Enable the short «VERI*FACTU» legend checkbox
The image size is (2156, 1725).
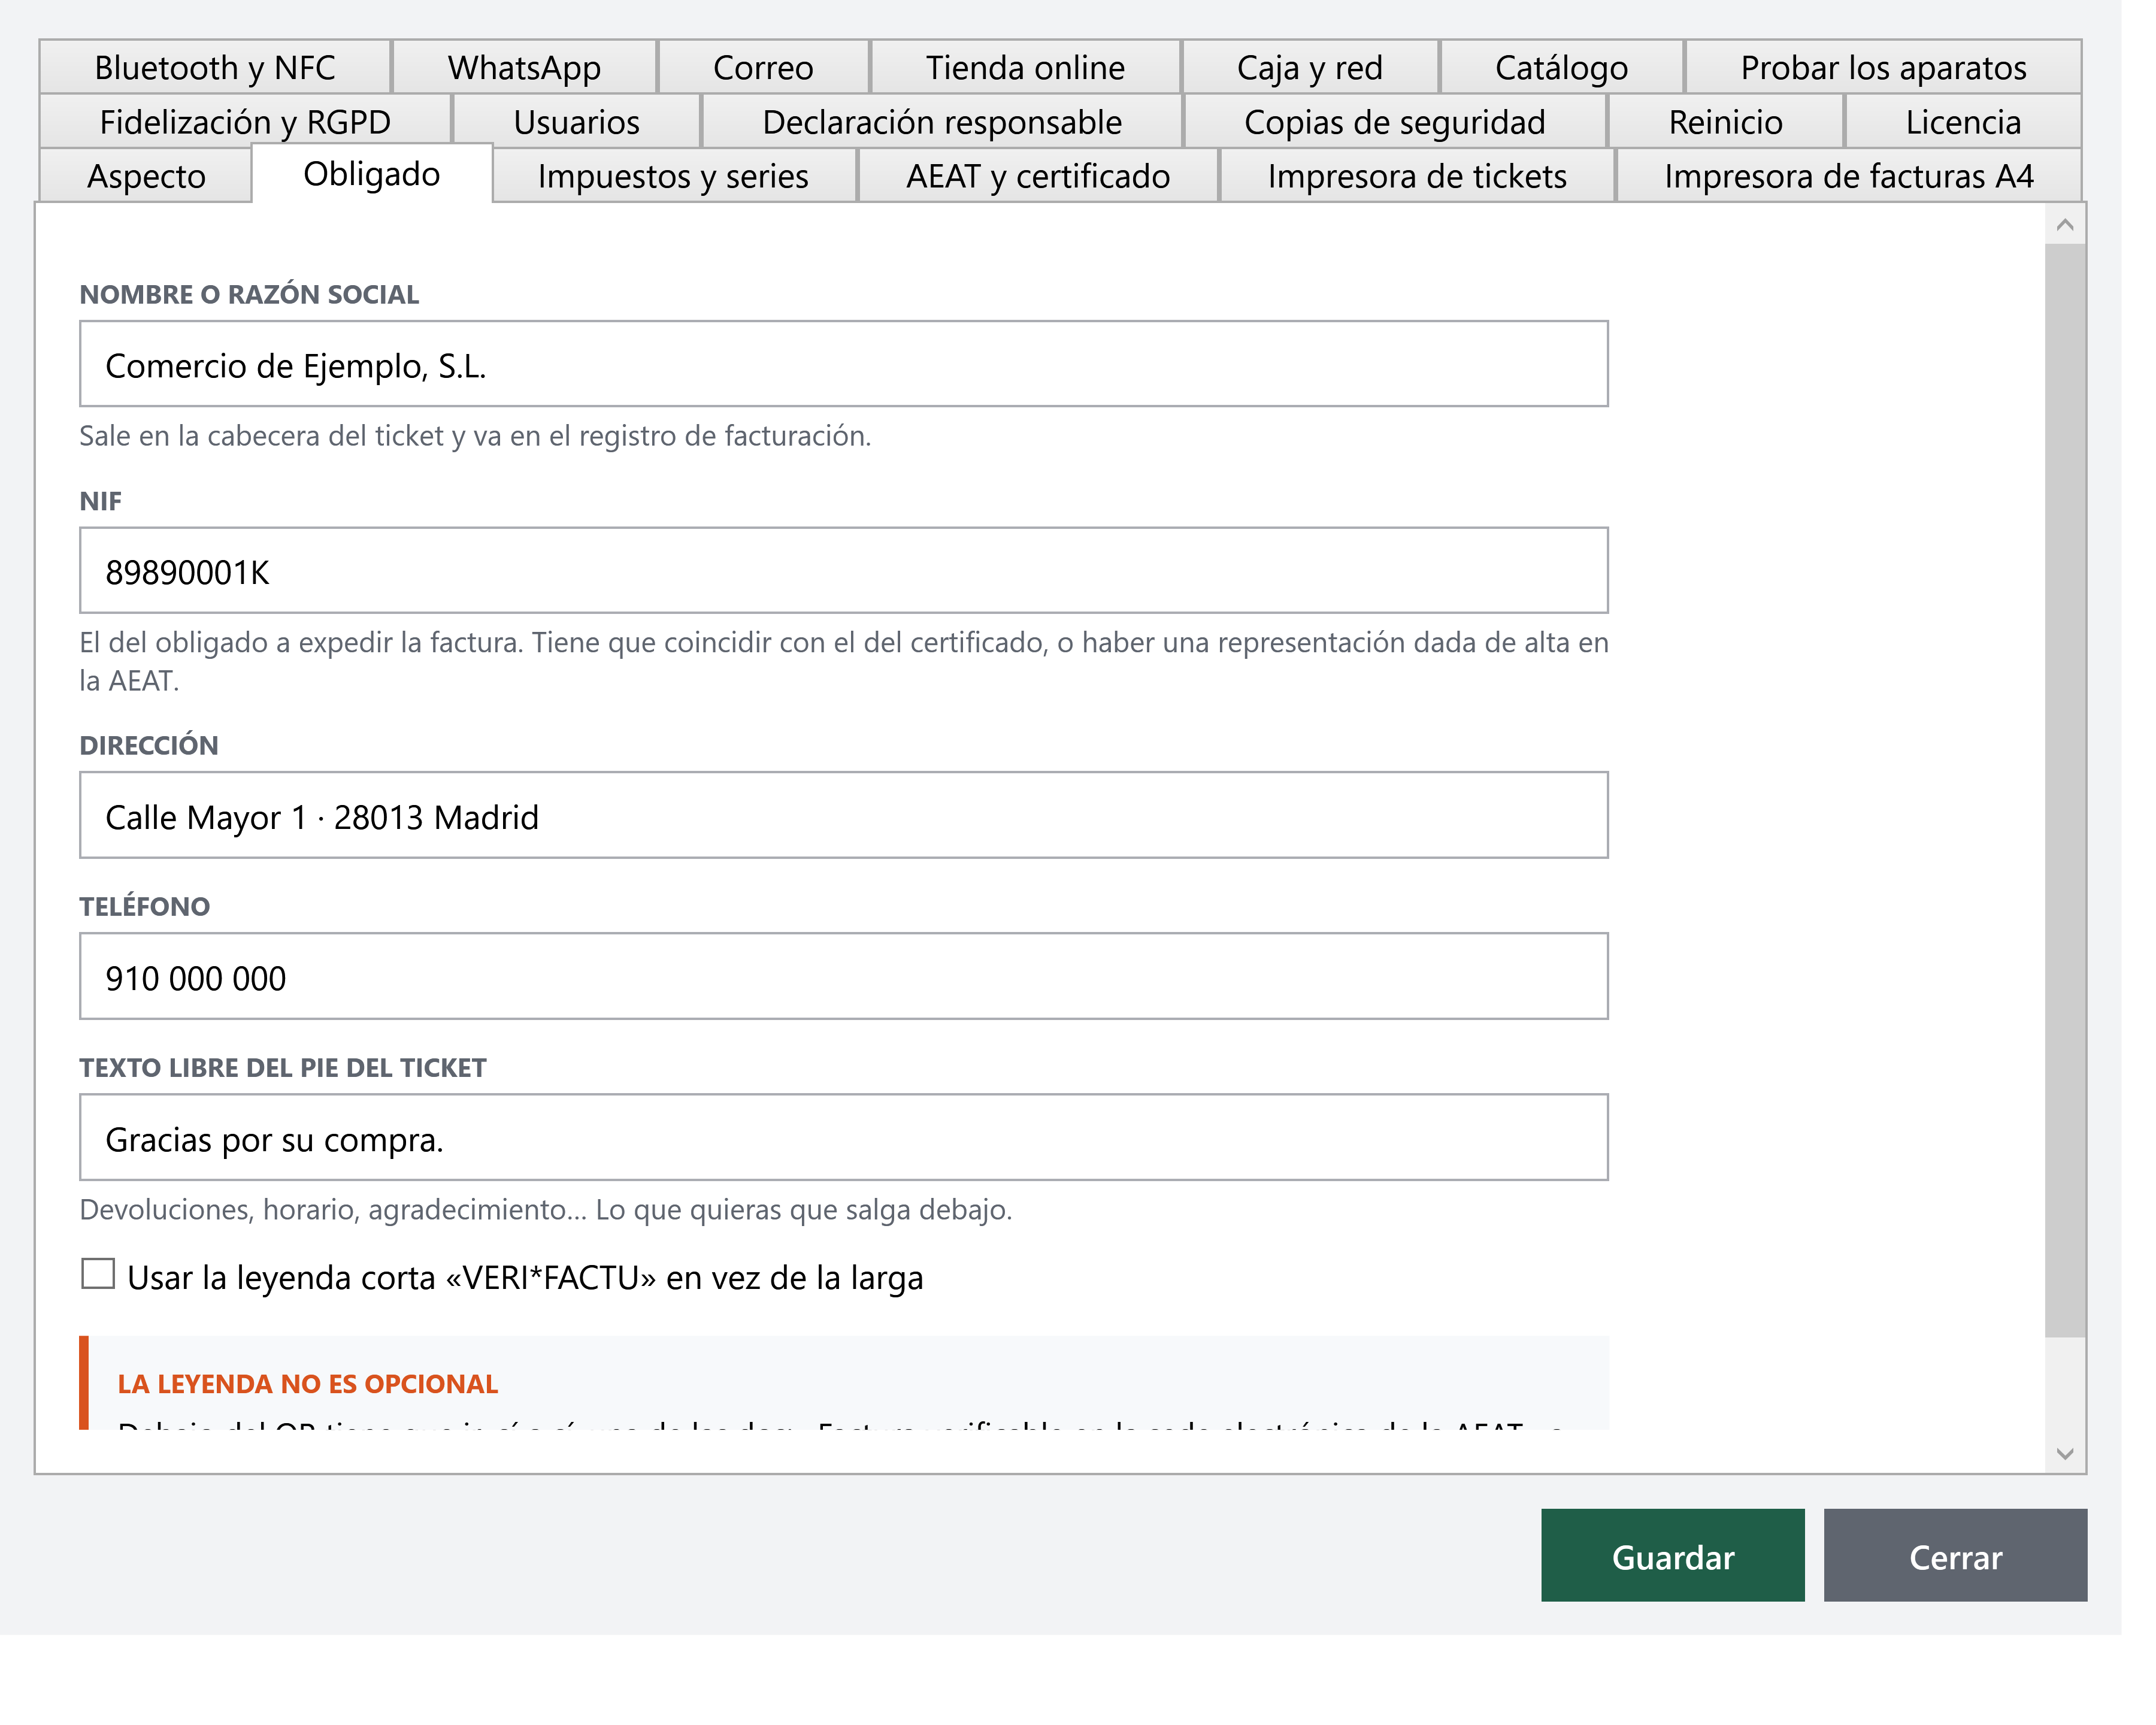(98, 1274)
